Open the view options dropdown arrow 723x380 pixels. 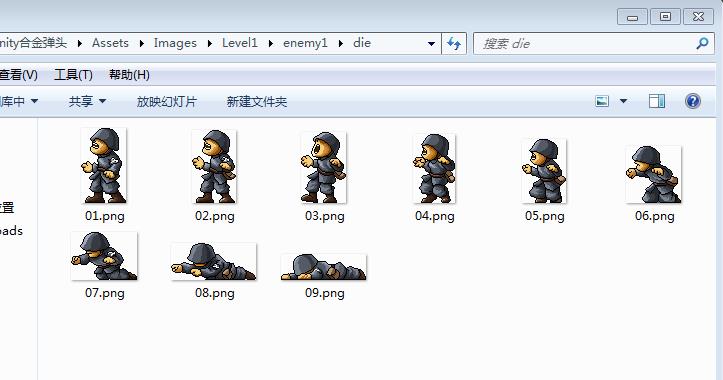(623, 101)
